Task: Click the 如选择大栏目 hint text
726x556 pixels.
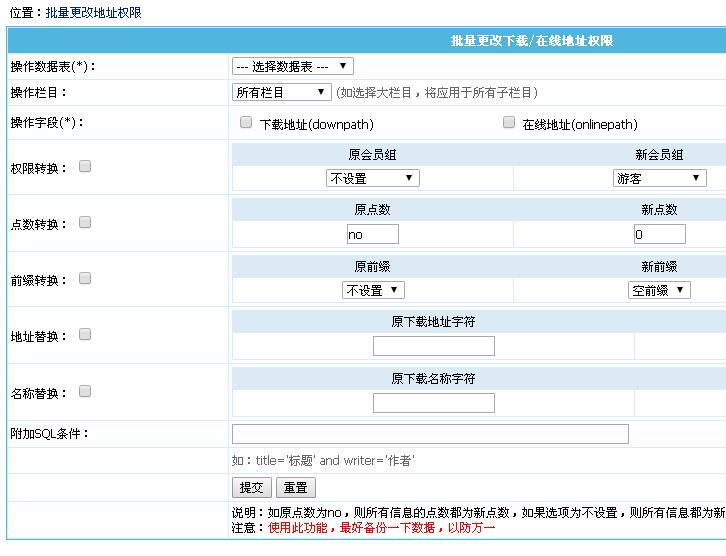Action: tap(437, 93)
